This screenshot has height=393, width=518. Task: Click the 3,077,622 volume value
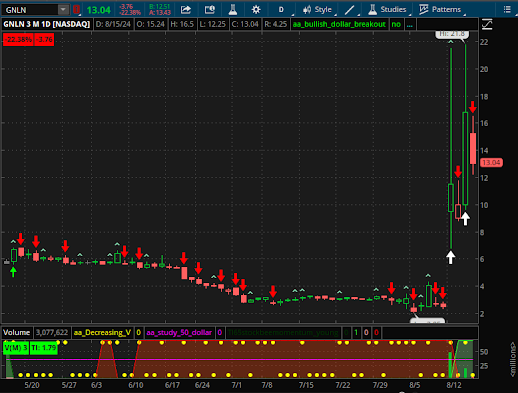pyautogui.click(x=52, y=333)
